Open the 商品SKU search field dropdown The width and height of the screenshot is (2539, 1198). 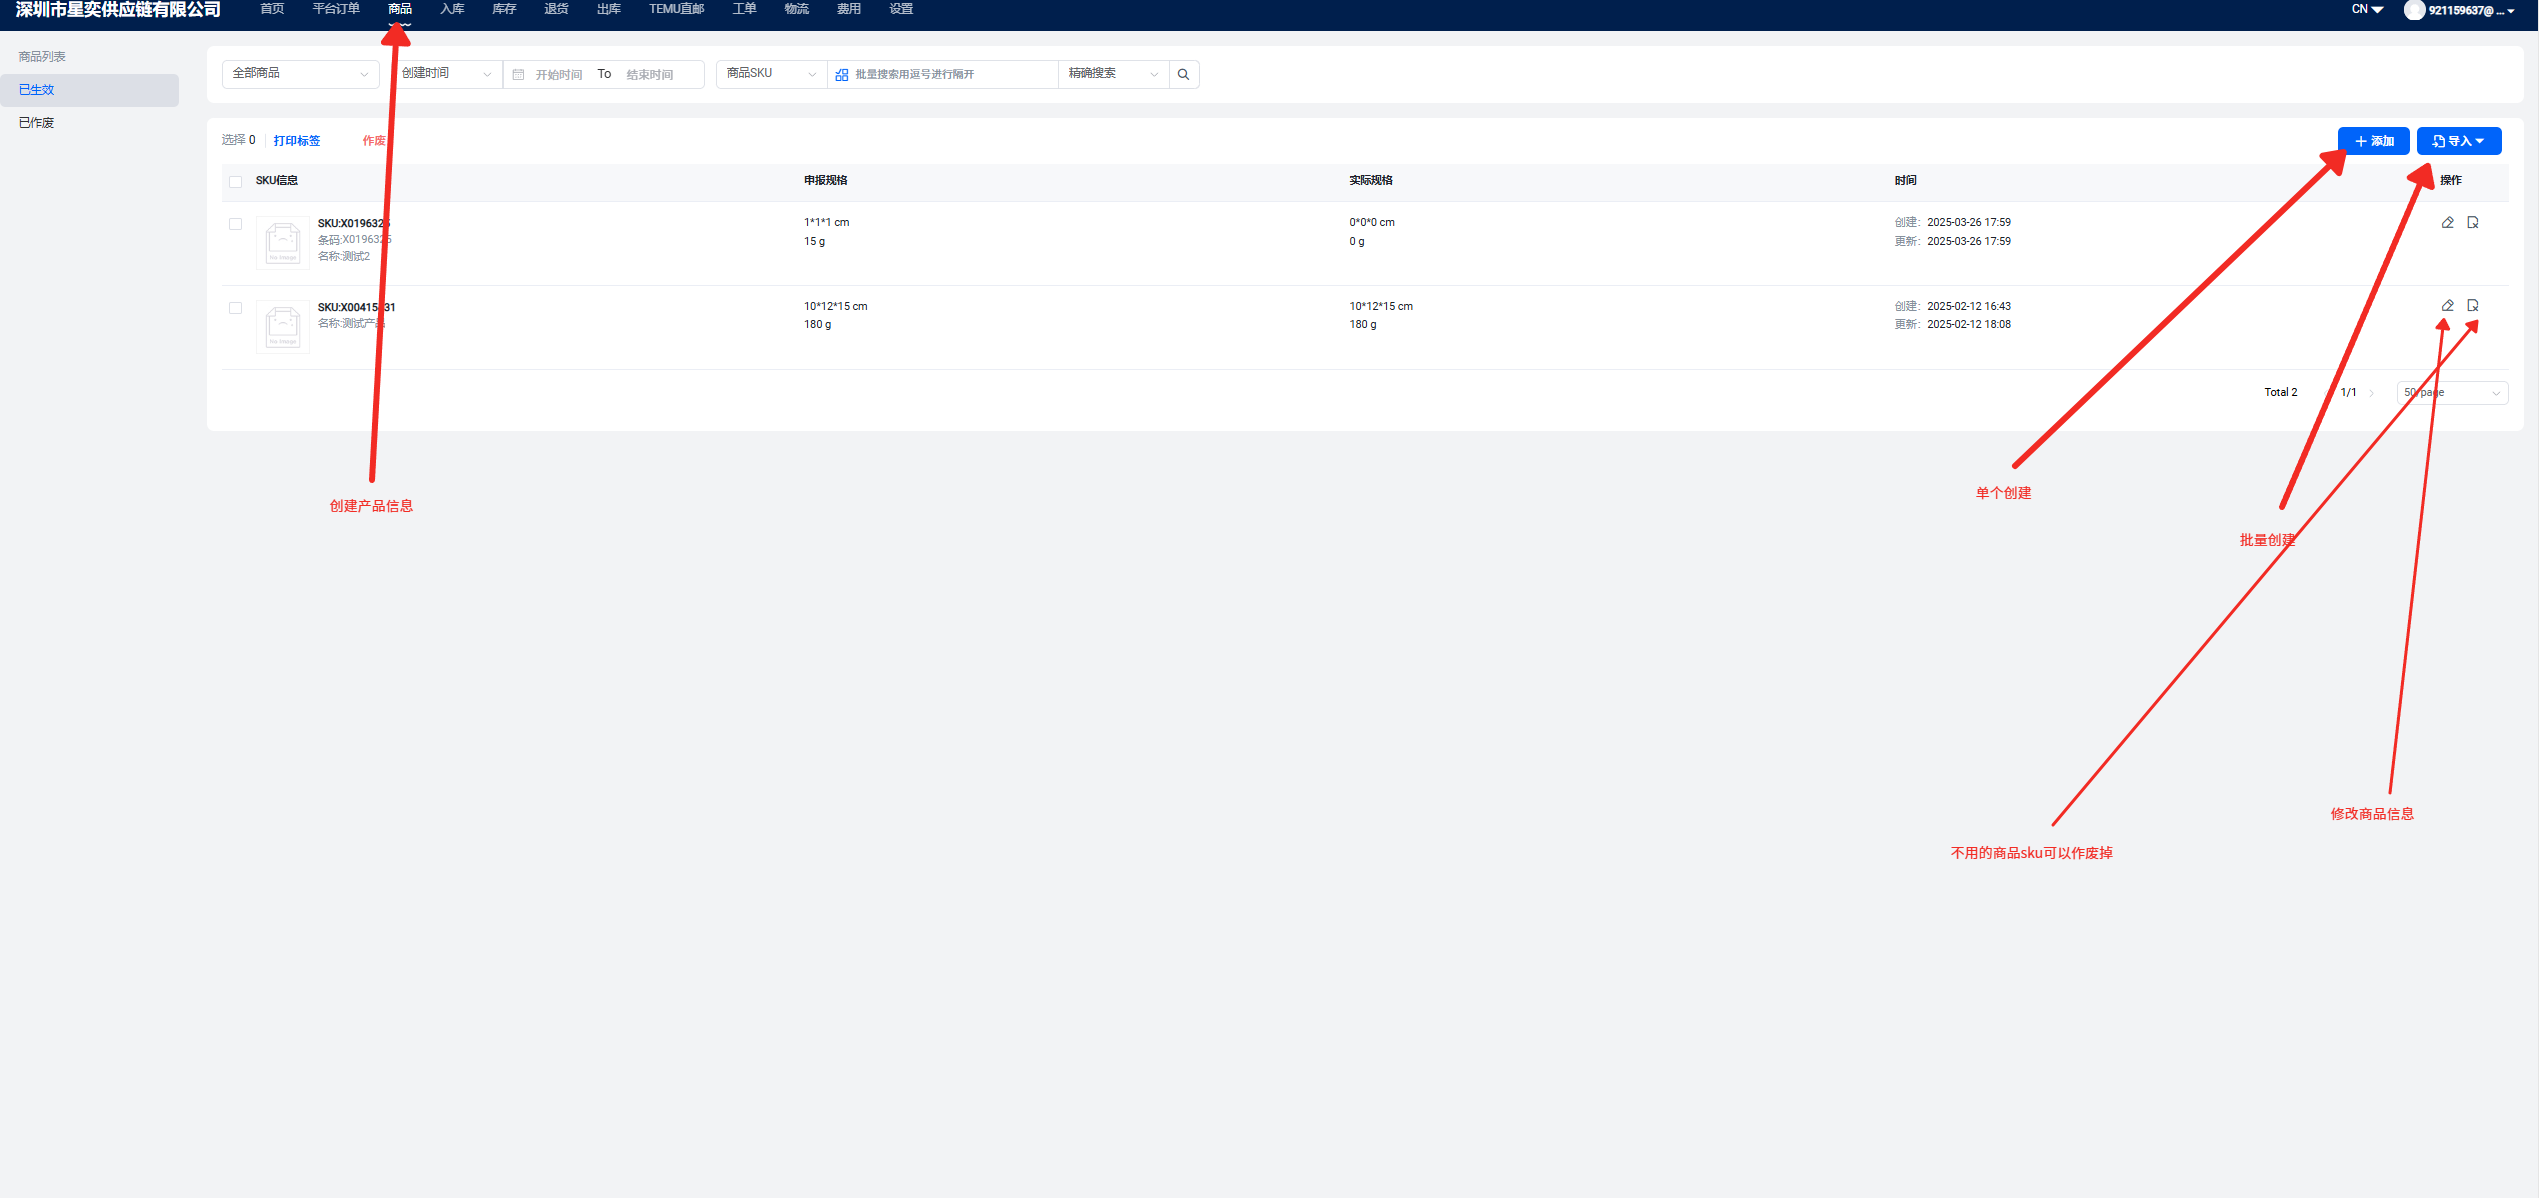771,74
